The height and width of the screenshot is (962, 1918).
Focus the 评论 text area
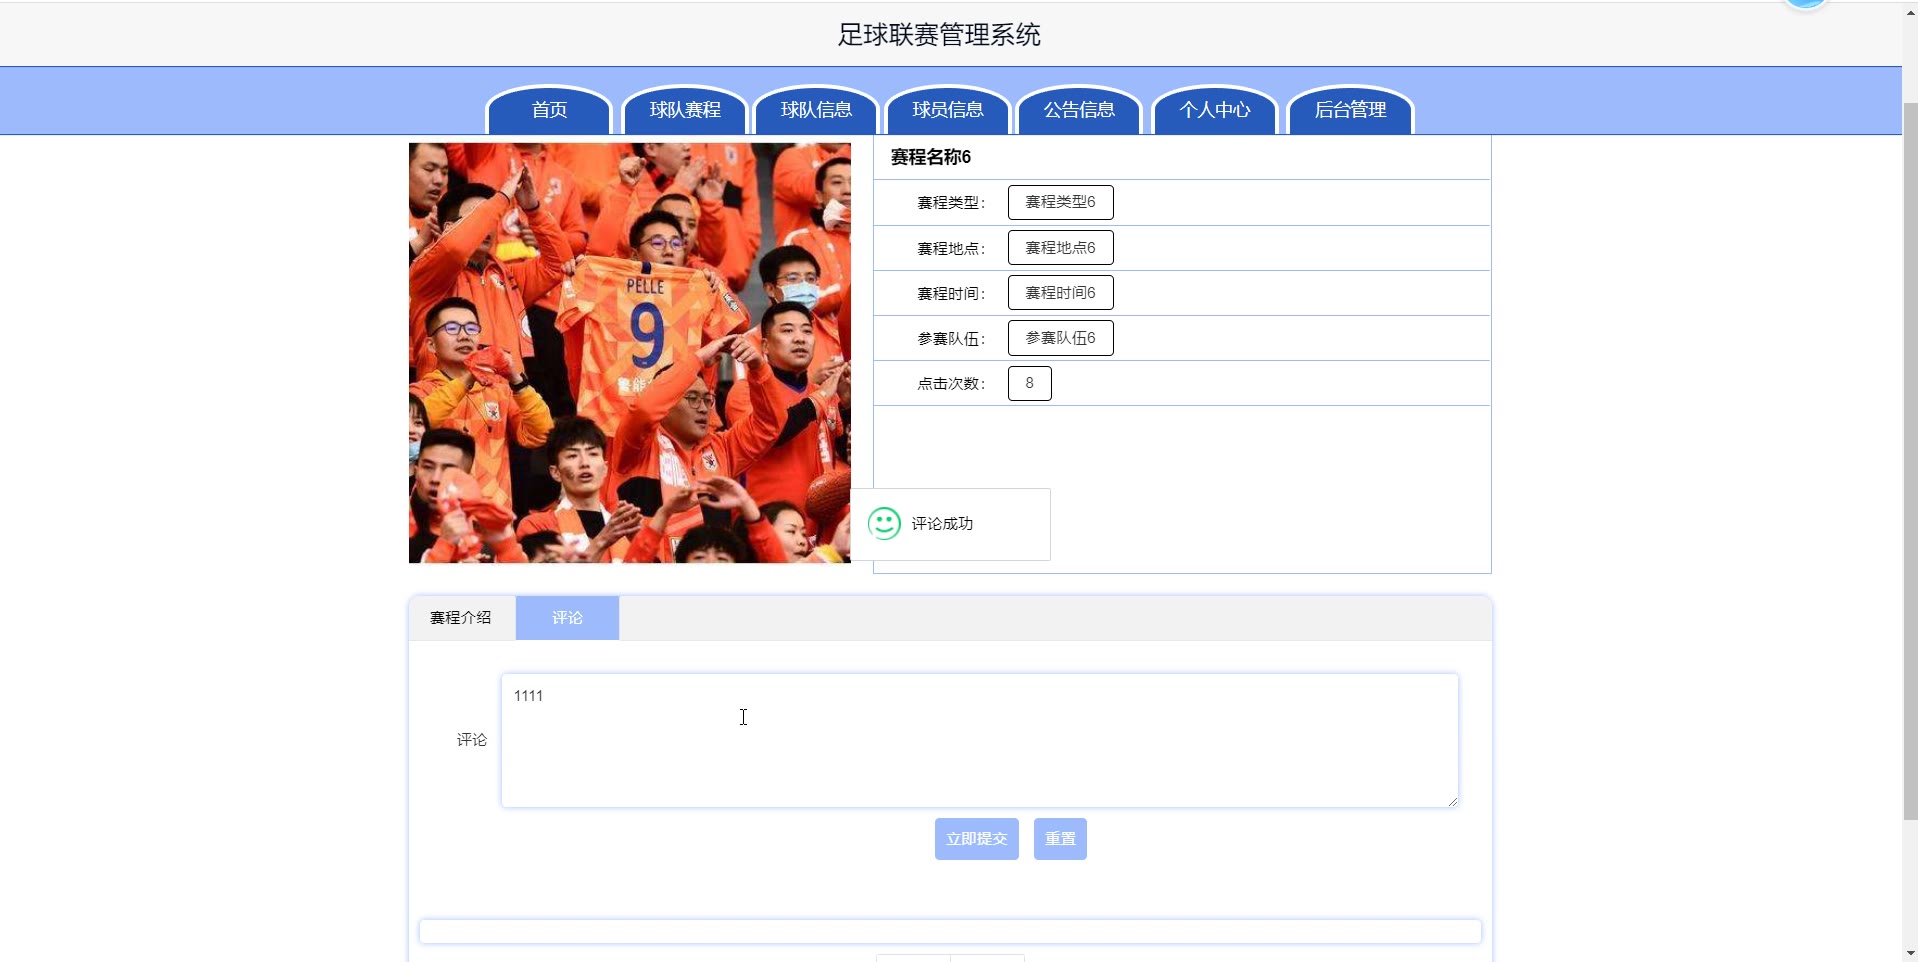click(x=980, y=740)
